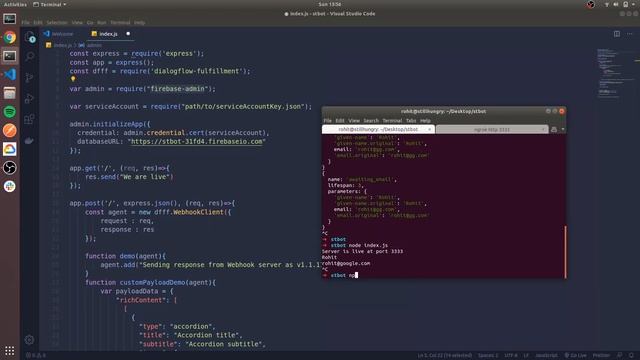Click the index.js breadcrumb item

coord(59,45)
